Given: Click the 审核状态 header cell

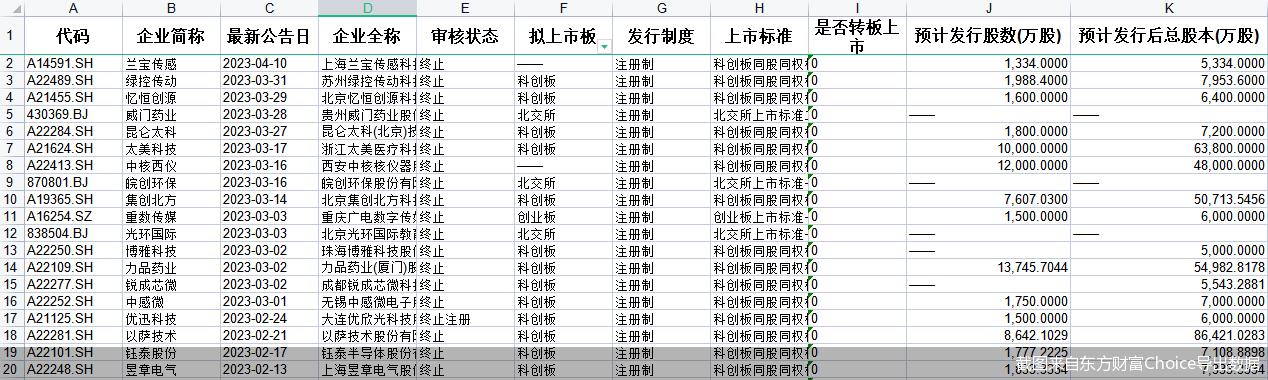Looking at the screenshot, I should 465,36.
